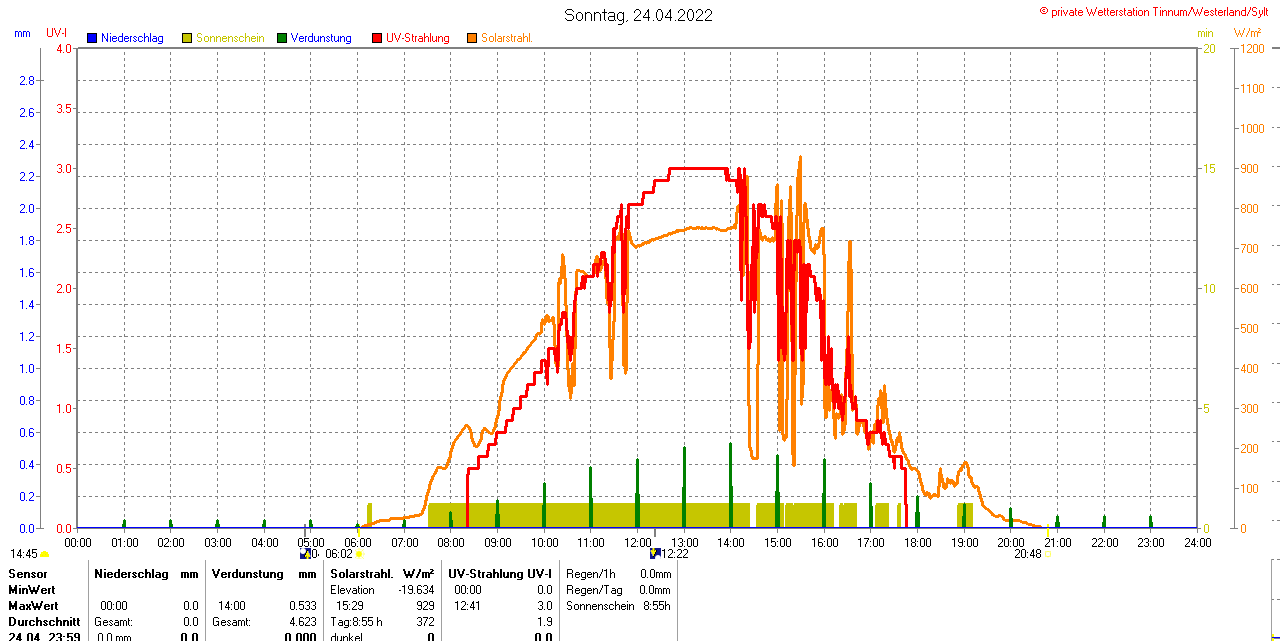Click the red UV-Strahlung legend square

pyautogui.click(x=377, y=38)
